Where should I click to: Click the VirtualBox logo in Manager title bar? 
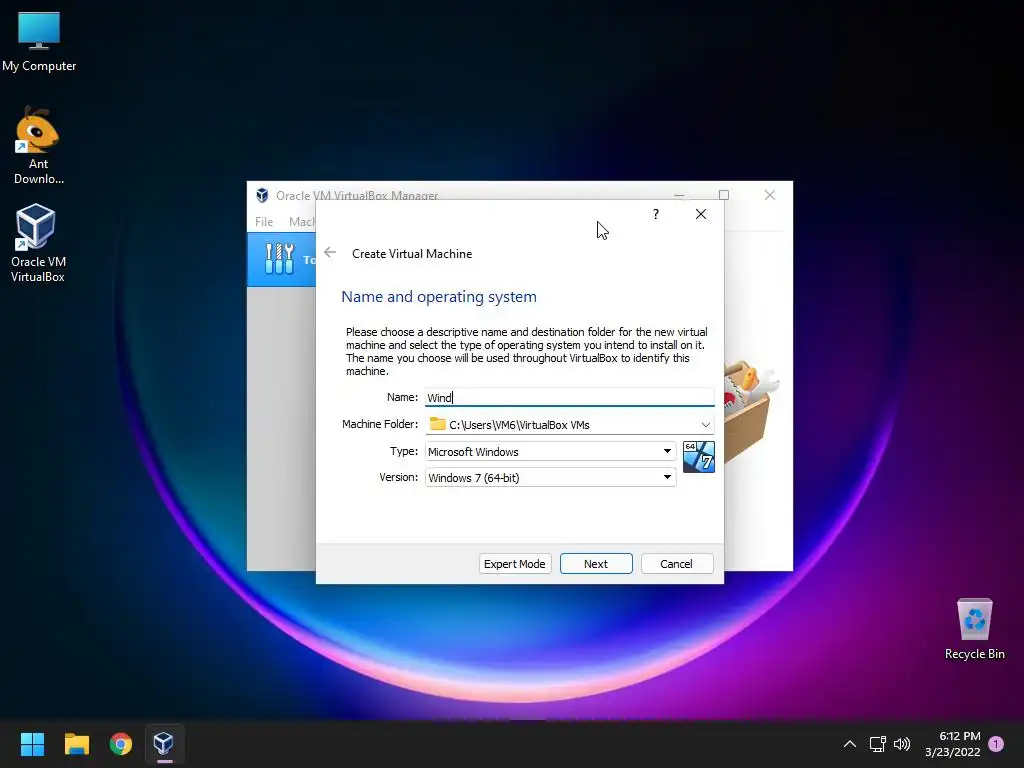pyautogui.click(x=262, y=195)
